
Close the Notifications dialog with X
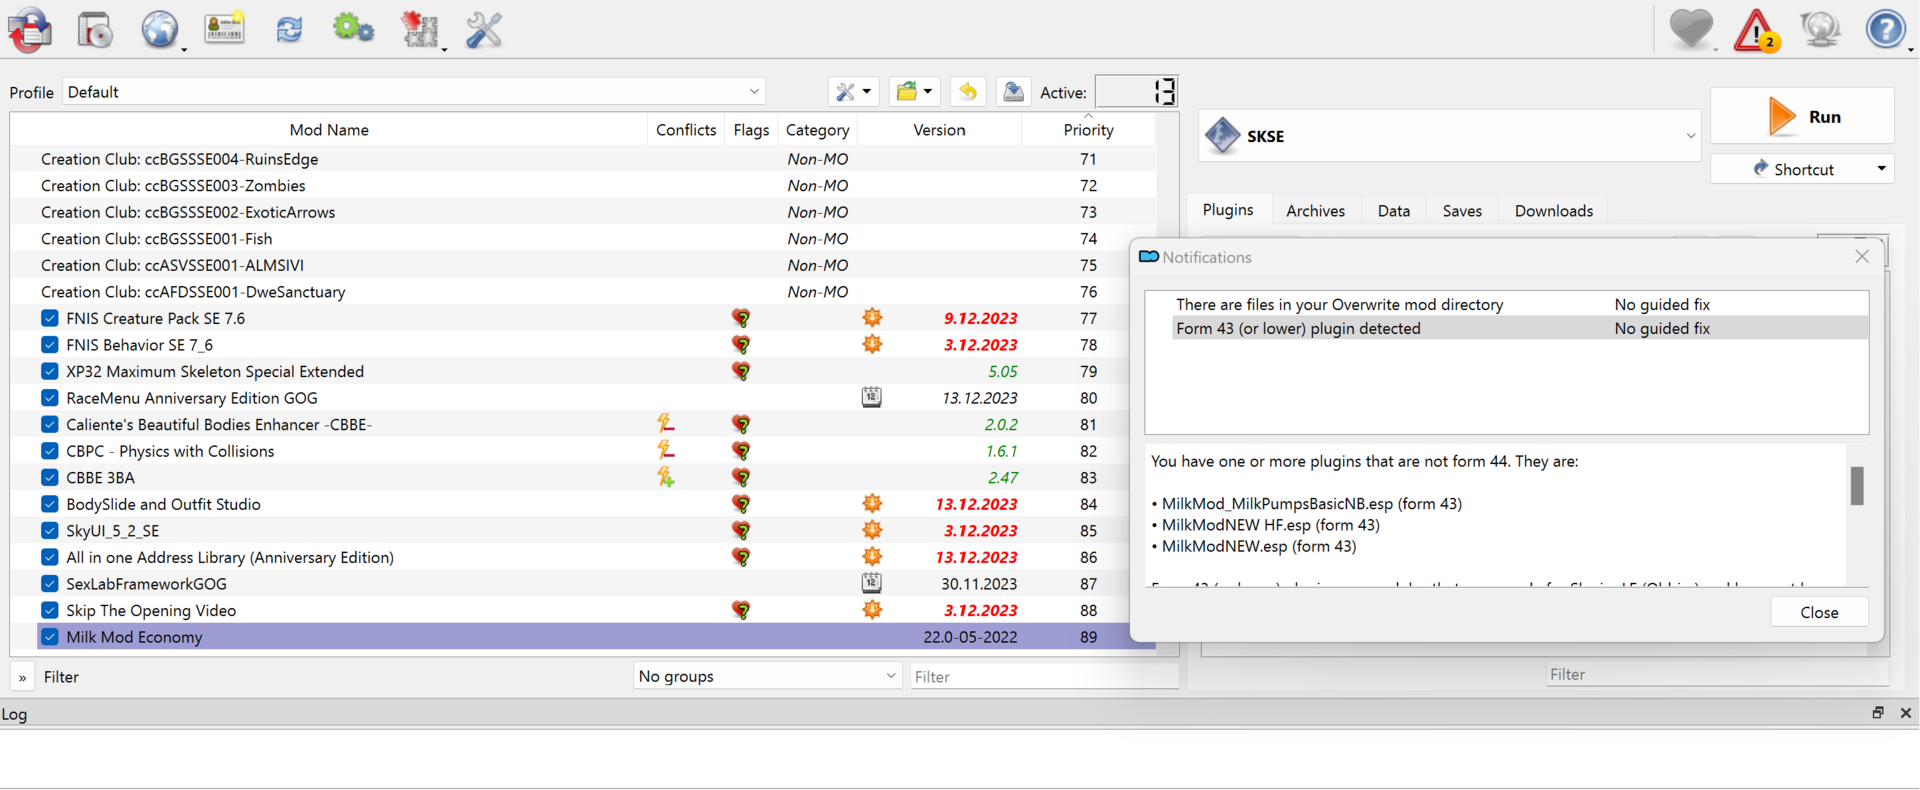[x=1861, y=257]
